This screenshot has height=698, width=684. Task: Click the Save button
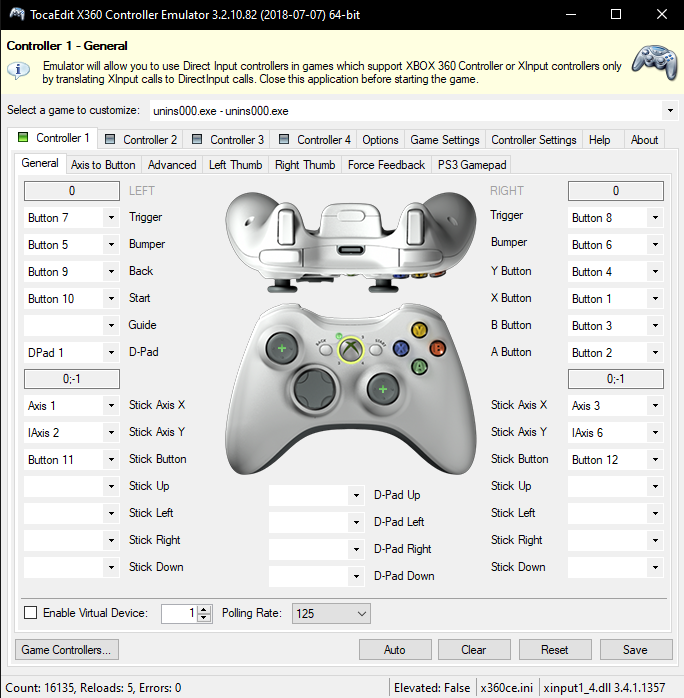tap(635, 649)
